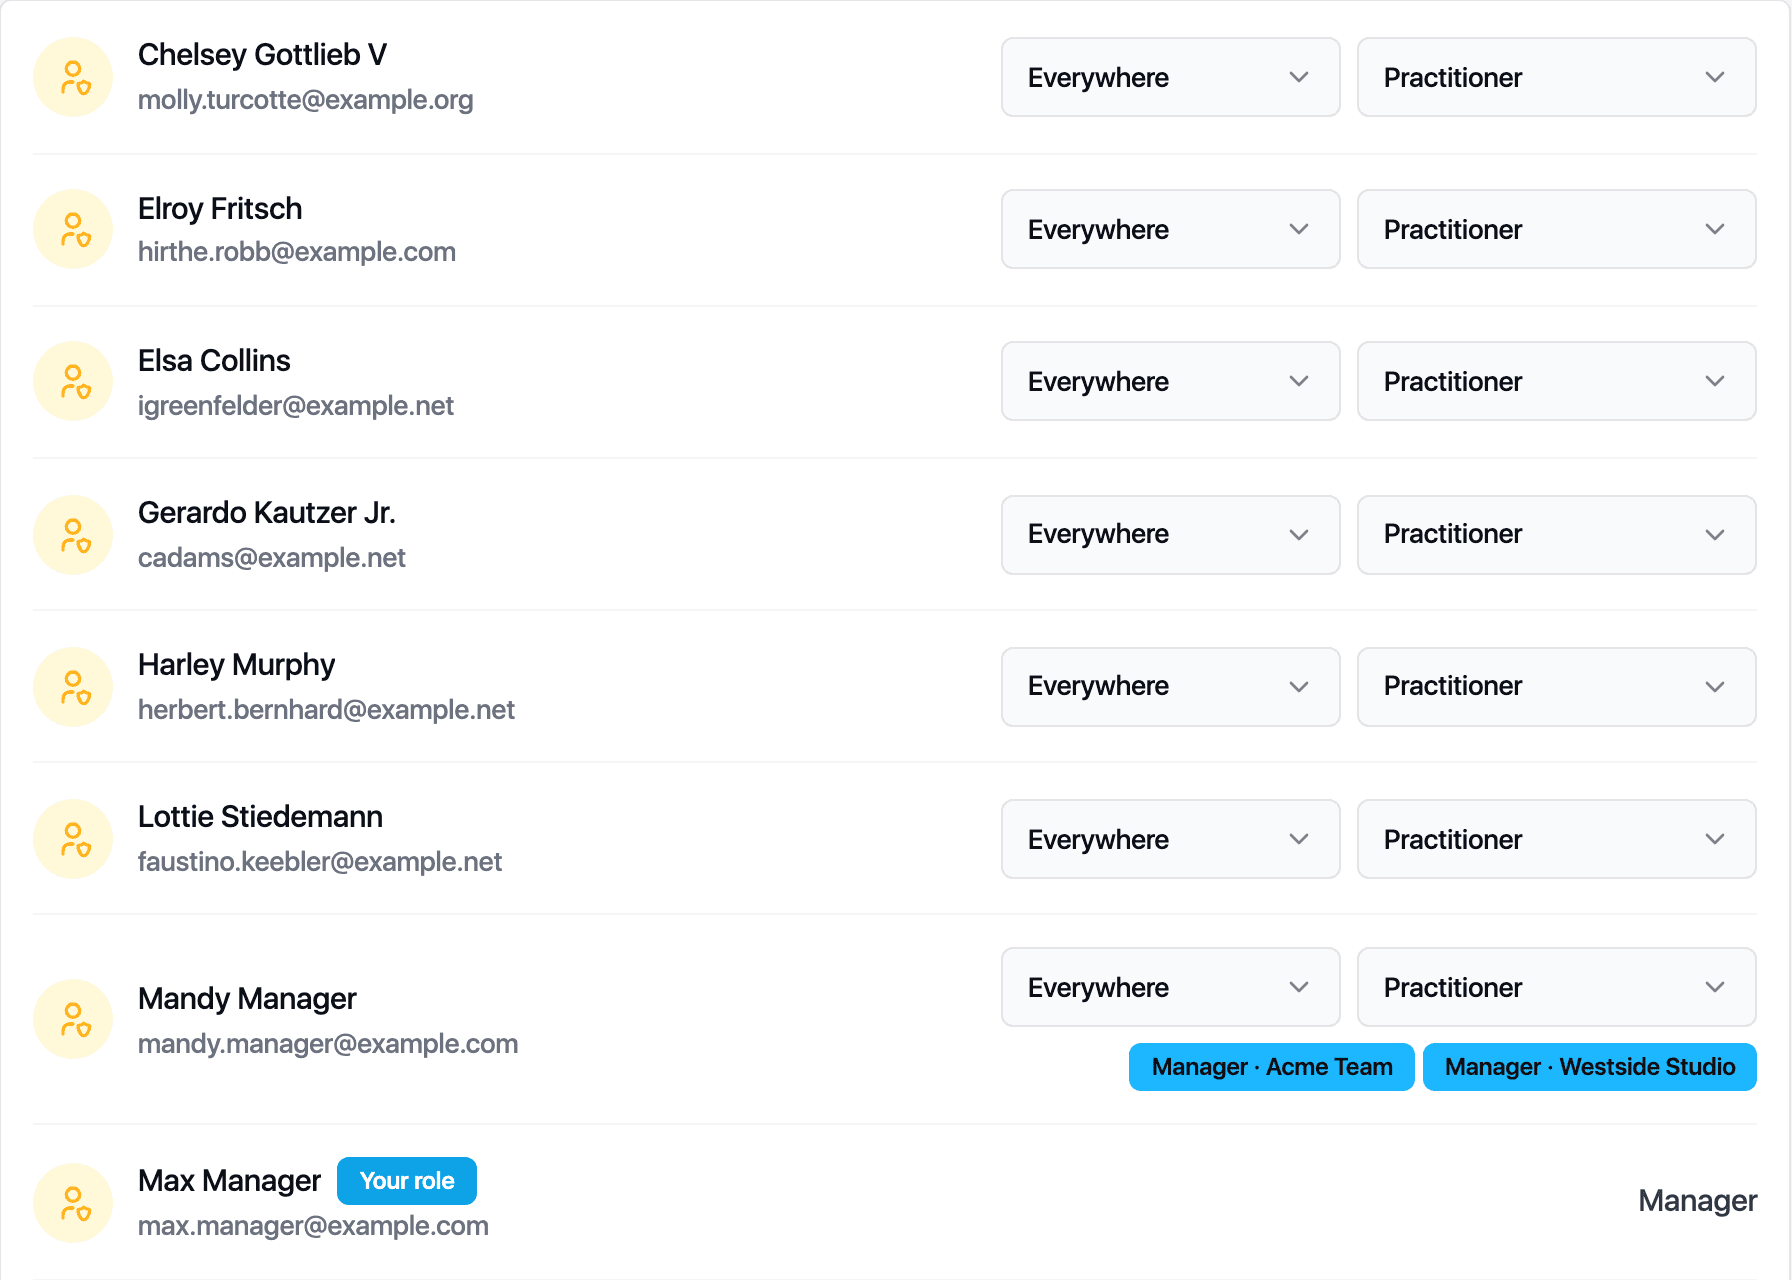Click Harley Murphy's user avatar icon
The width and height of the screenshot is (1792, 1280).
tap(73, 687)
